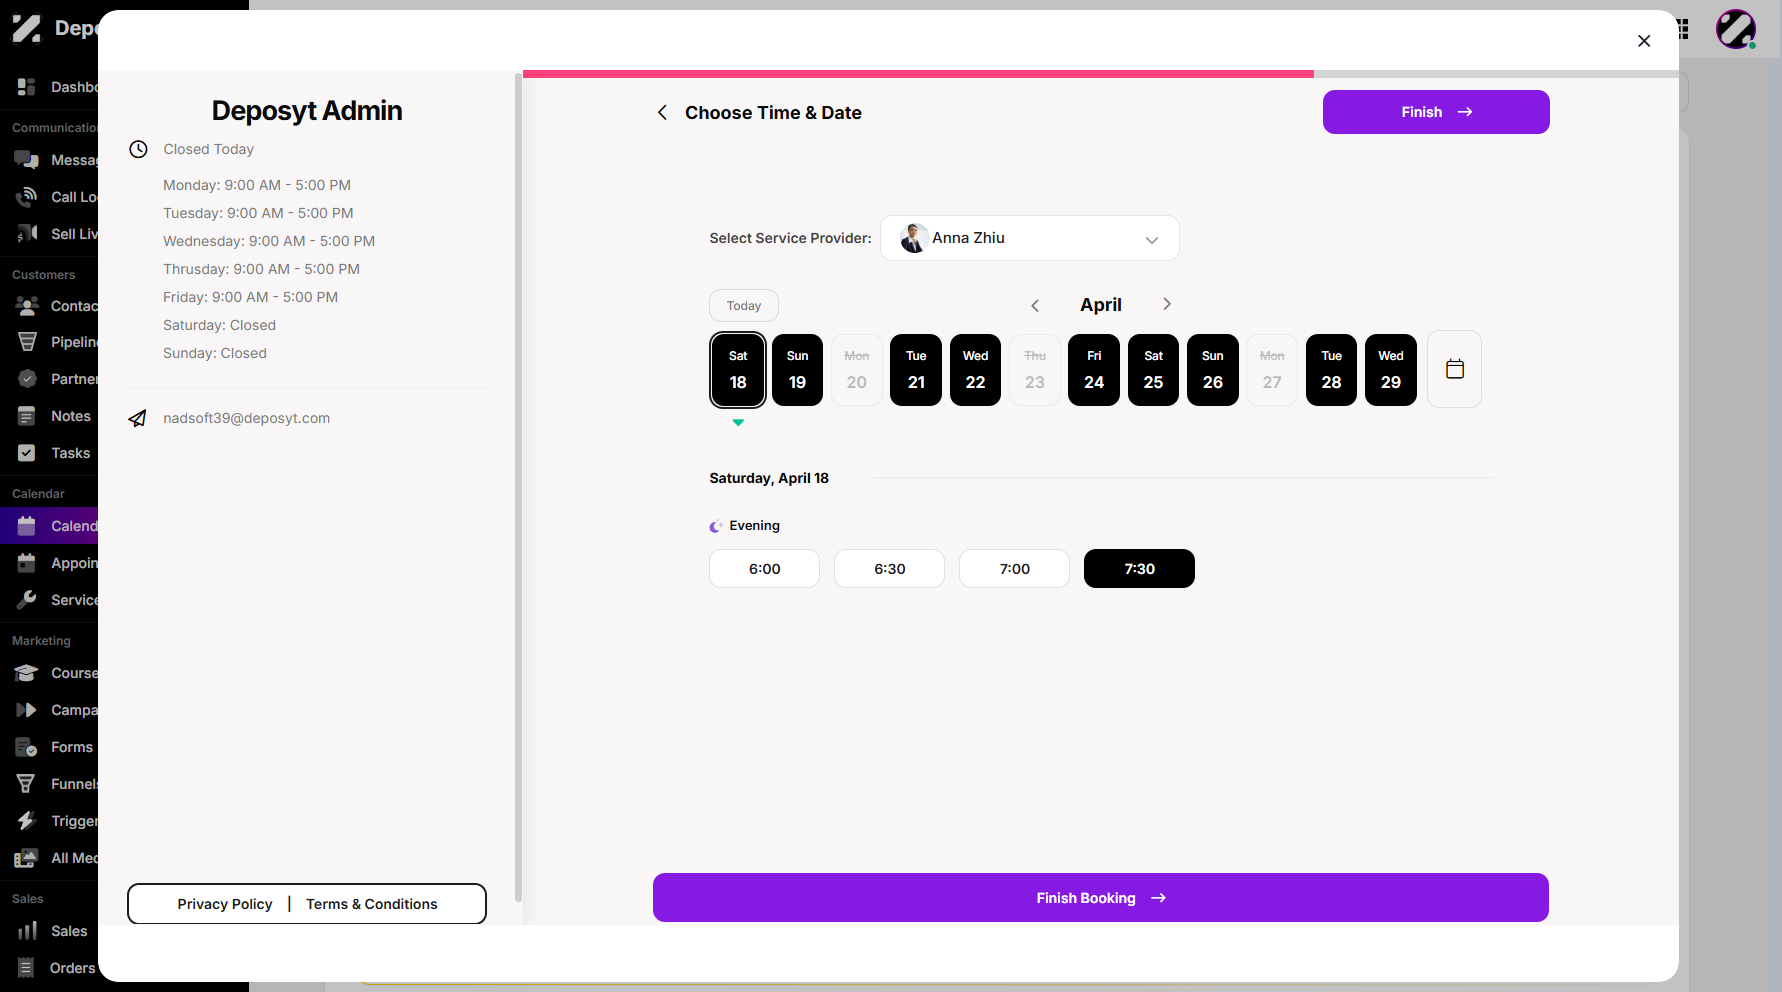The width and height of the screenshot is (1782, 992).
Task: Open the Dashboard sidebar icon
Action: (27, 87)
